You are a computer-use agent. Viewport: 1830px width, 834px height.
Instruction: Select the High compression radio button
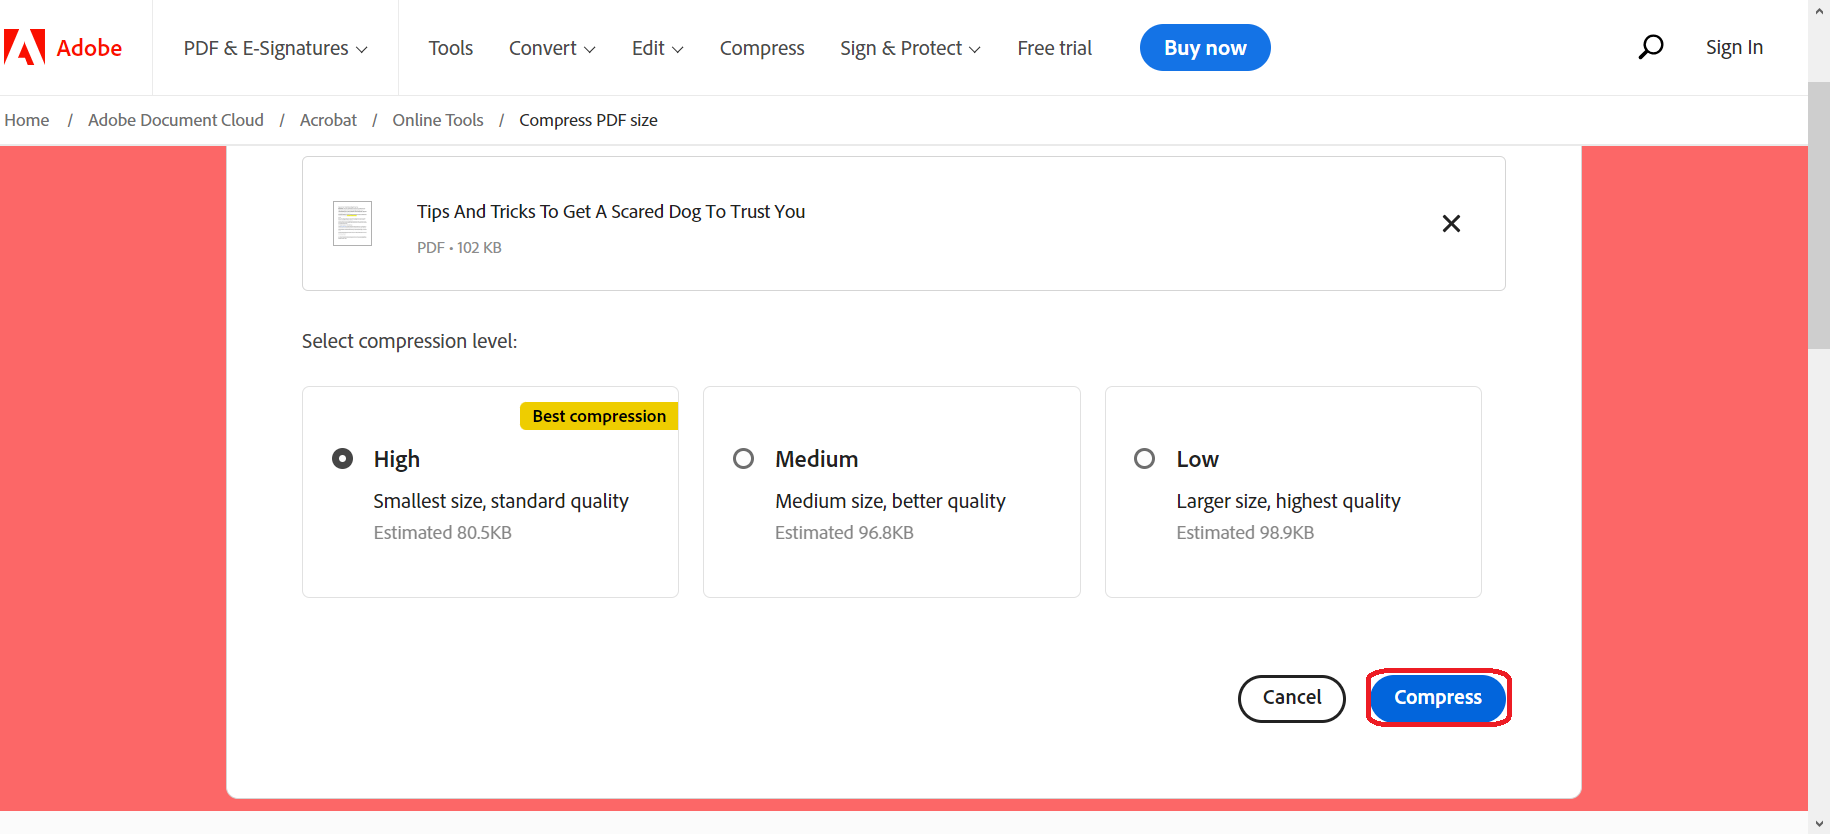342,459
